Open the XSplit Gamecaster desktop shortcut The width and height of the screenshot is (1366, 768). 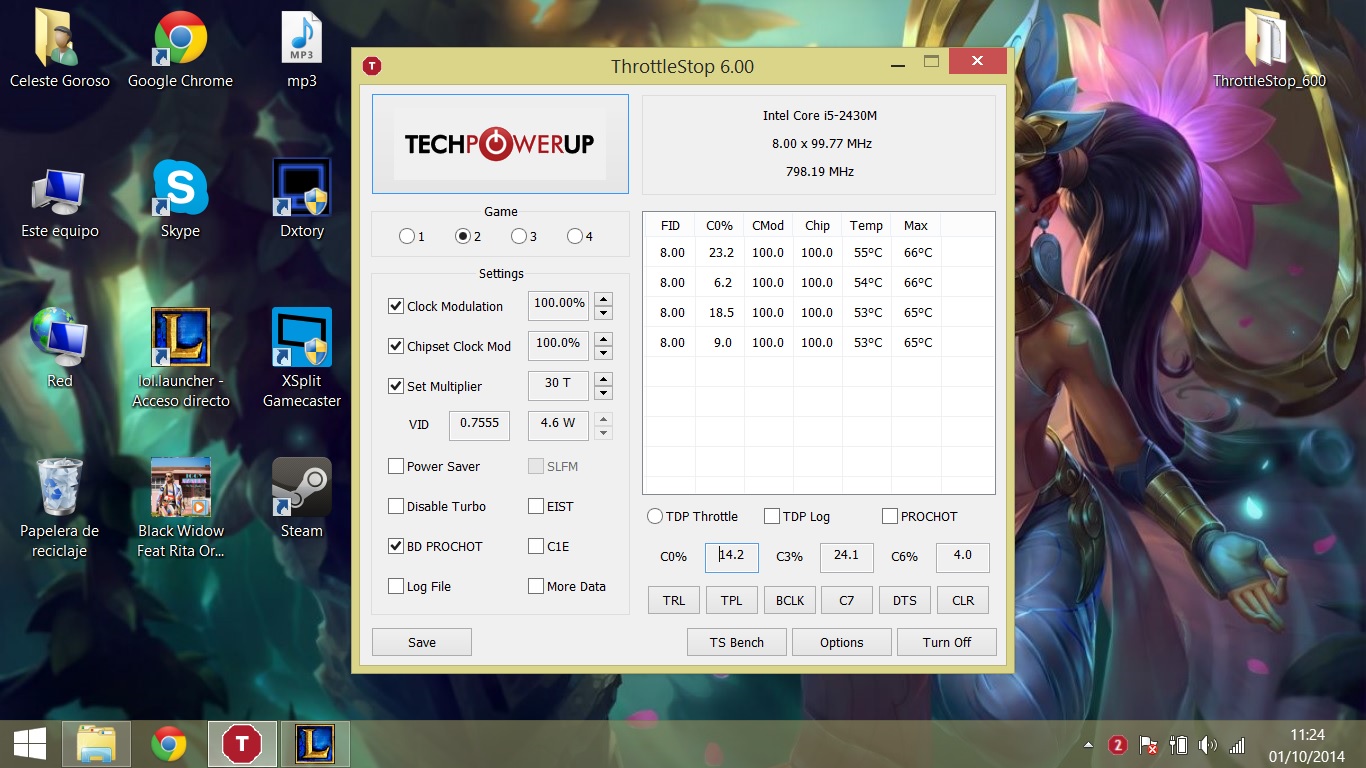301,358
